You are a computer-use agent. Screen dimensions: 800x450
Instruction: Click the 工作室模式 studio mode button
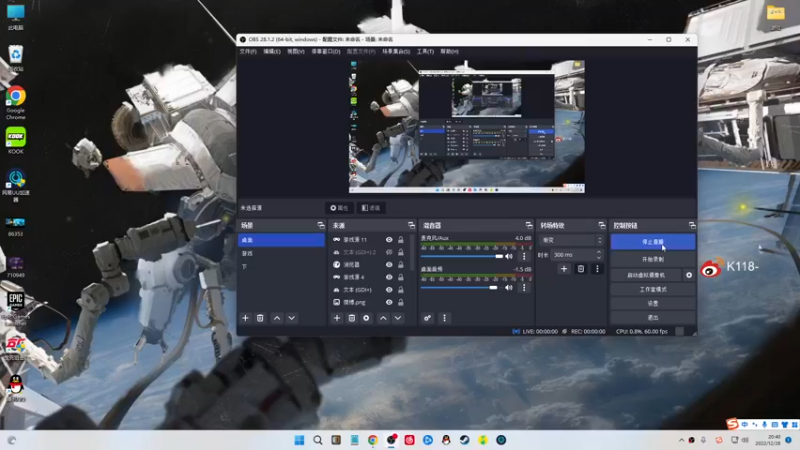coord(653,289)
